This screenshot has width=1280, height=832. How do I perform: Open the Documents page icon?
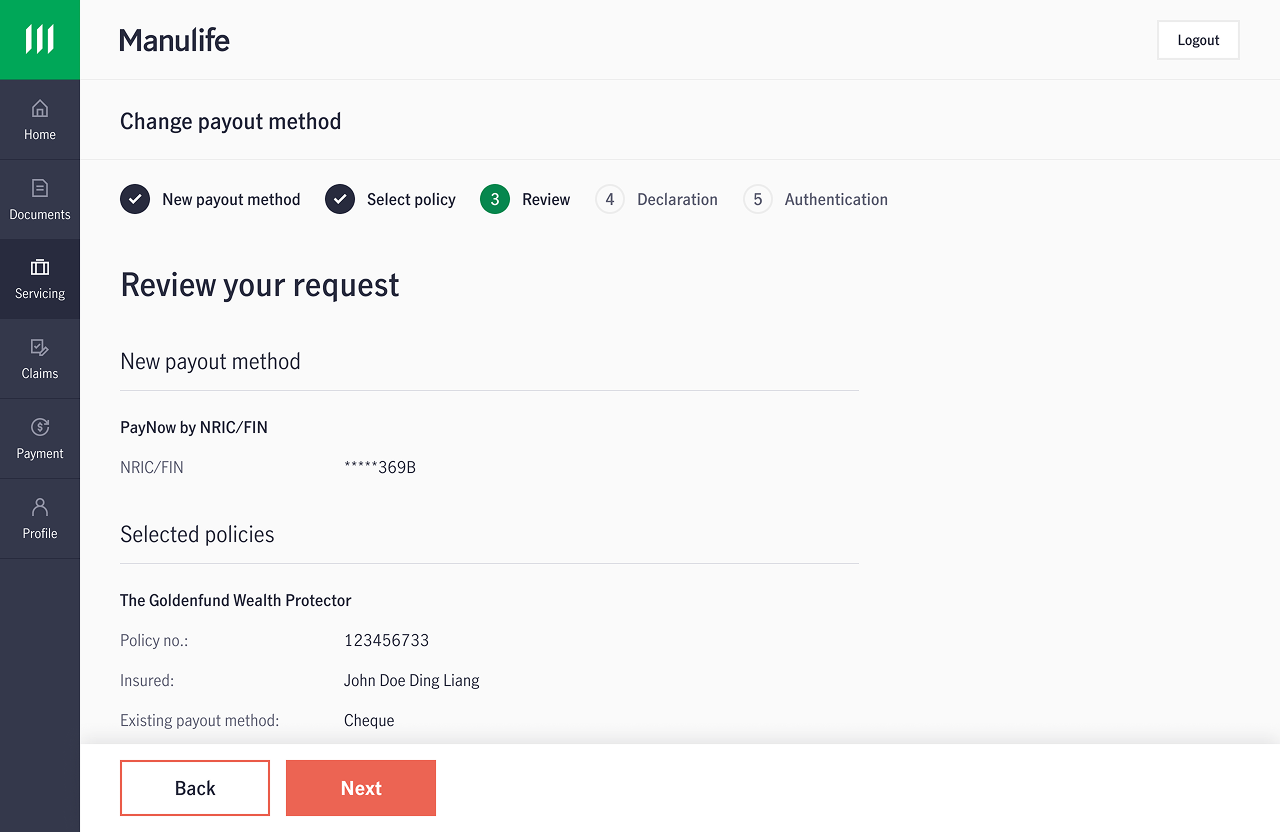tap(40, 188)
